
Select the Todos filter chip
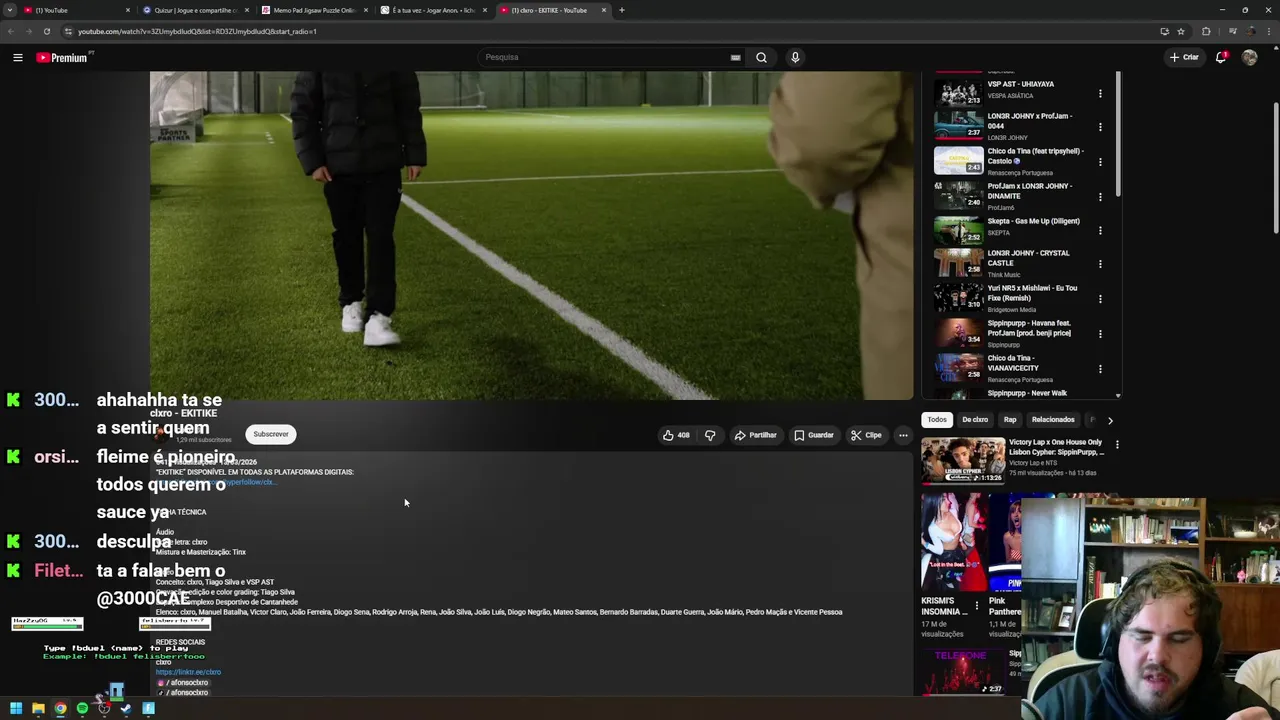click(936, 420)
